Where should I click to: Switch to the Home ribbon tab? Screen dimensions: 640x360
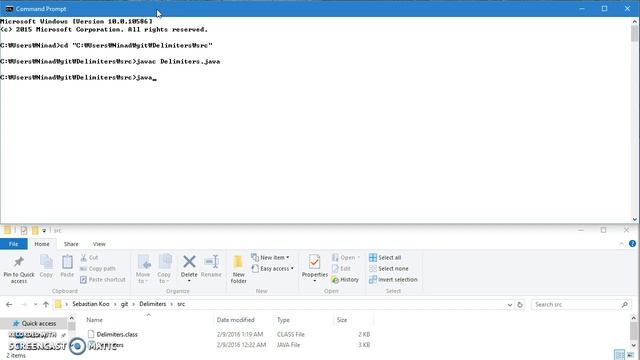(x=42, y=244)
